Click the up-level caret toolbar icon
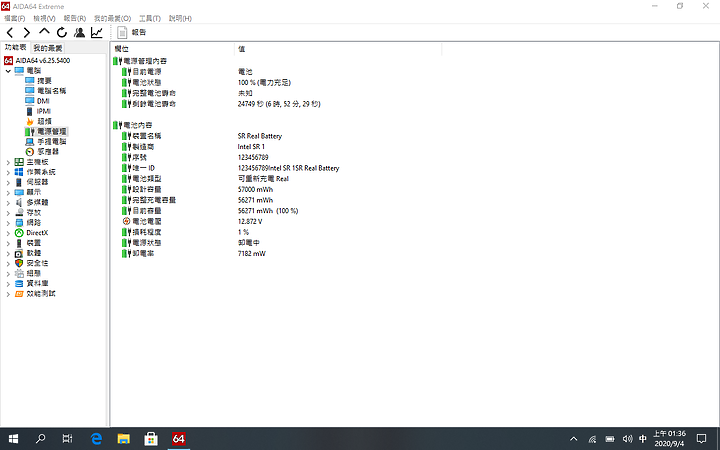 pos(44,31)
